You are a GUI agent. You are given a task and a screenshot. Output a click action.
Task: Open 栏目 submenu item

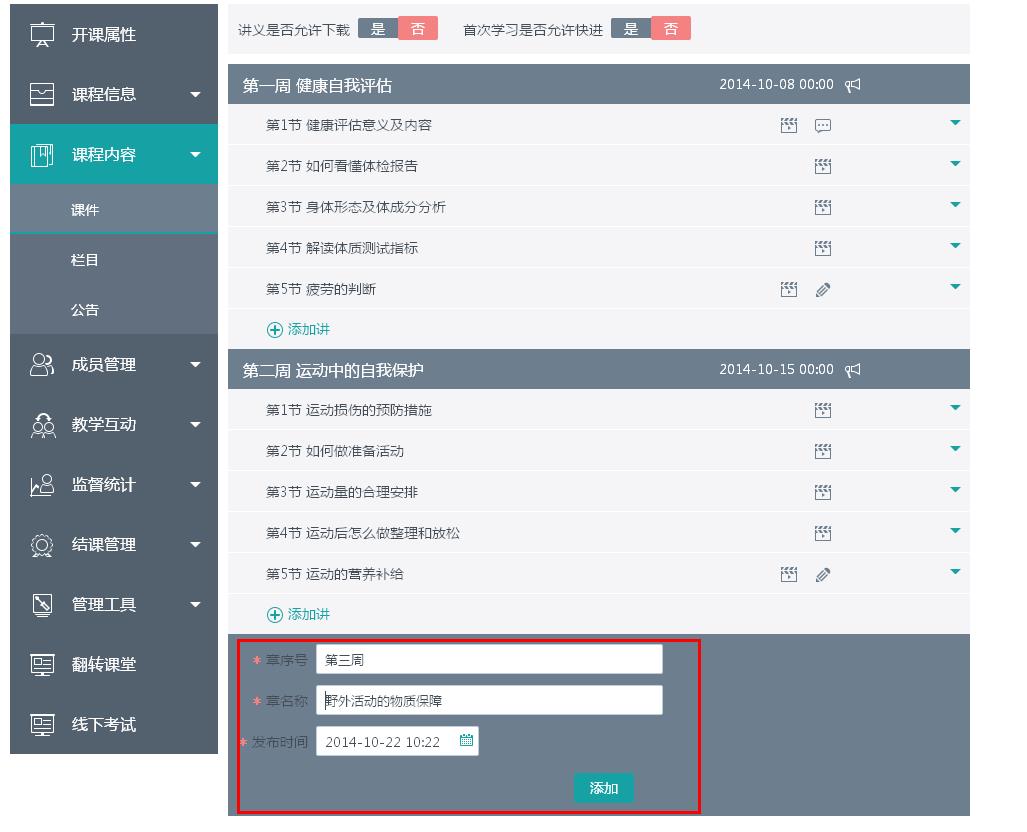pos(85,260)
